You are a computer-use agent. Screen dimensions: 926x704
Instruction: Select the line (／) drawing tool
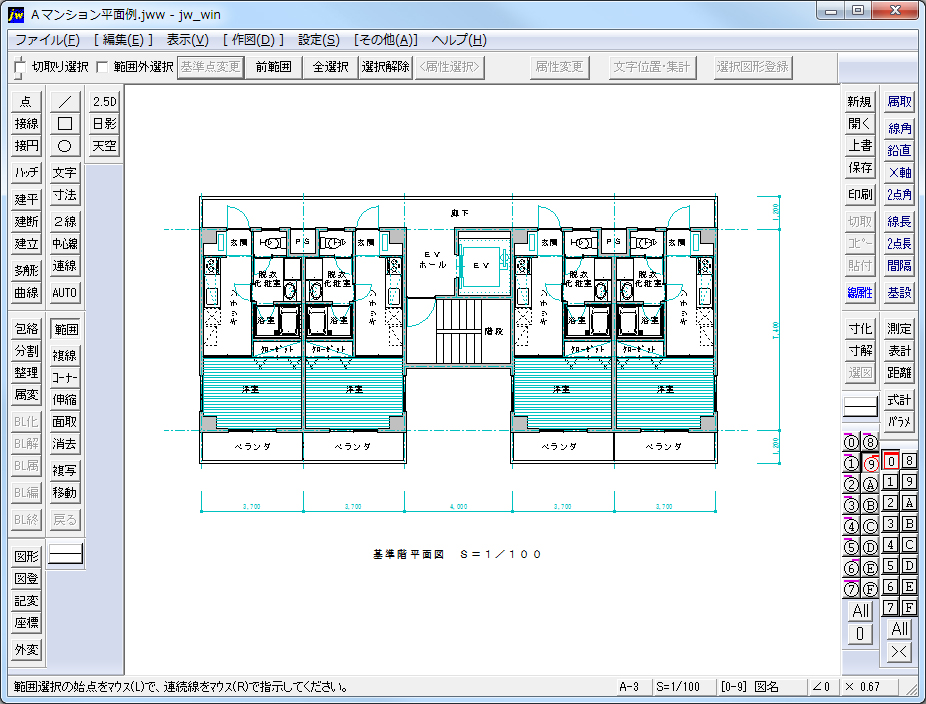point(65,101)
